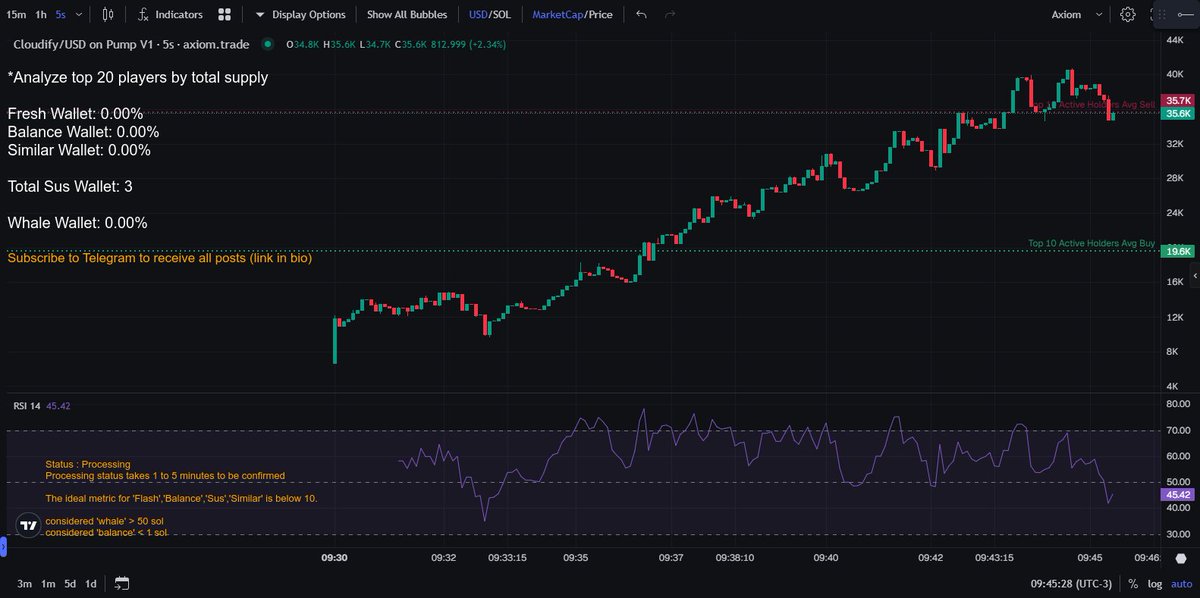Click the undo arrow icon
The image size is (1200, 598).
click(640, 14)
